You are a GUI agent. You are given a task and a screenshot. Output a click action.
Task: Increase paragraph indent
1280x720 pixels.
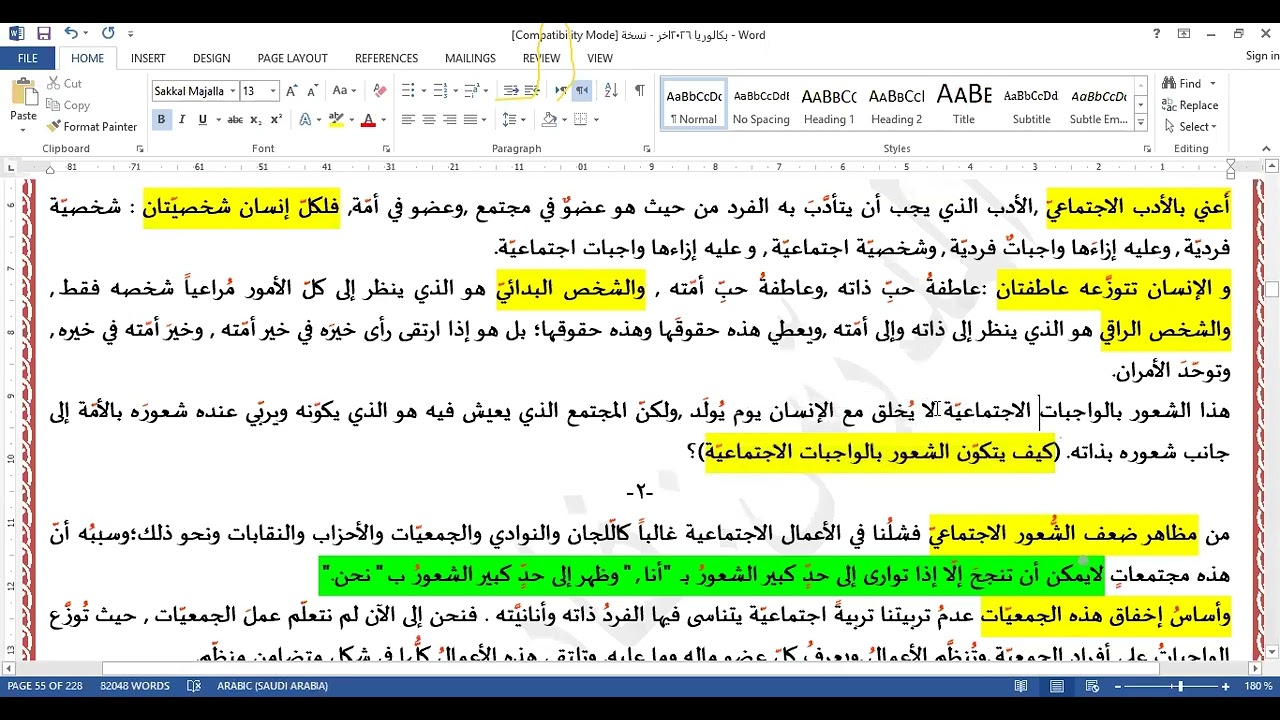pos(532,91)
